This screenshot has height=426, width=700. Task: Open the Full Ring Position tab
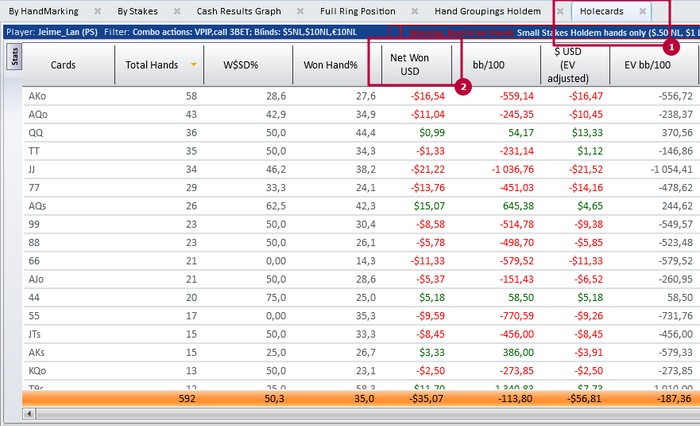coord(358,11)
